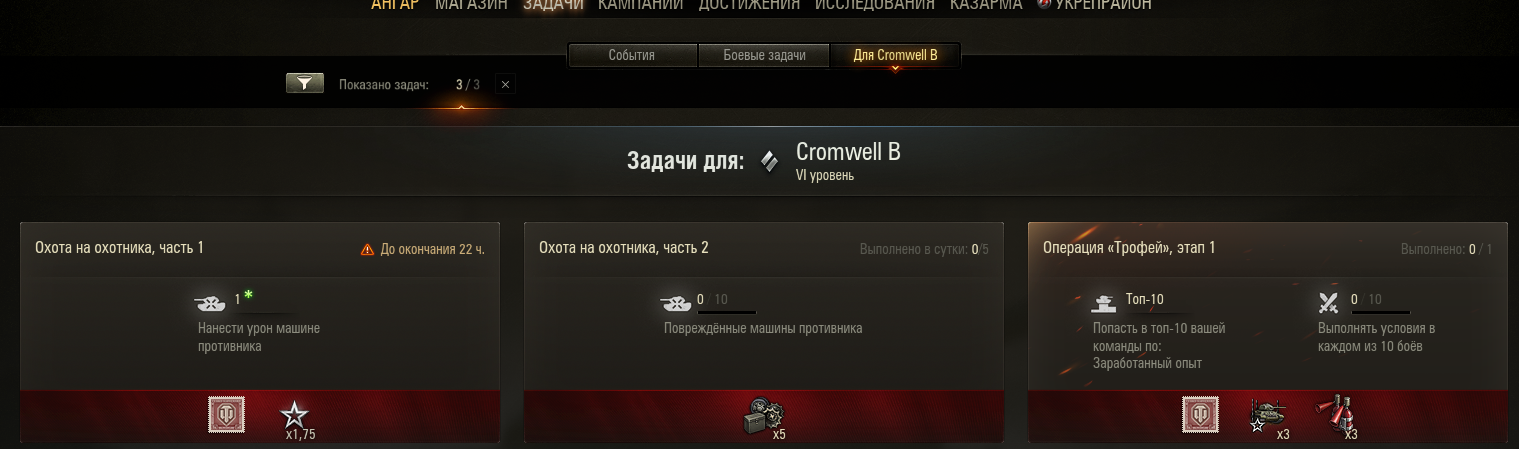The width and height of the screenshot is (1519, 449).
Task: Click the stamp reward in Операция Трофей card
Action: tap(1200, 414)
